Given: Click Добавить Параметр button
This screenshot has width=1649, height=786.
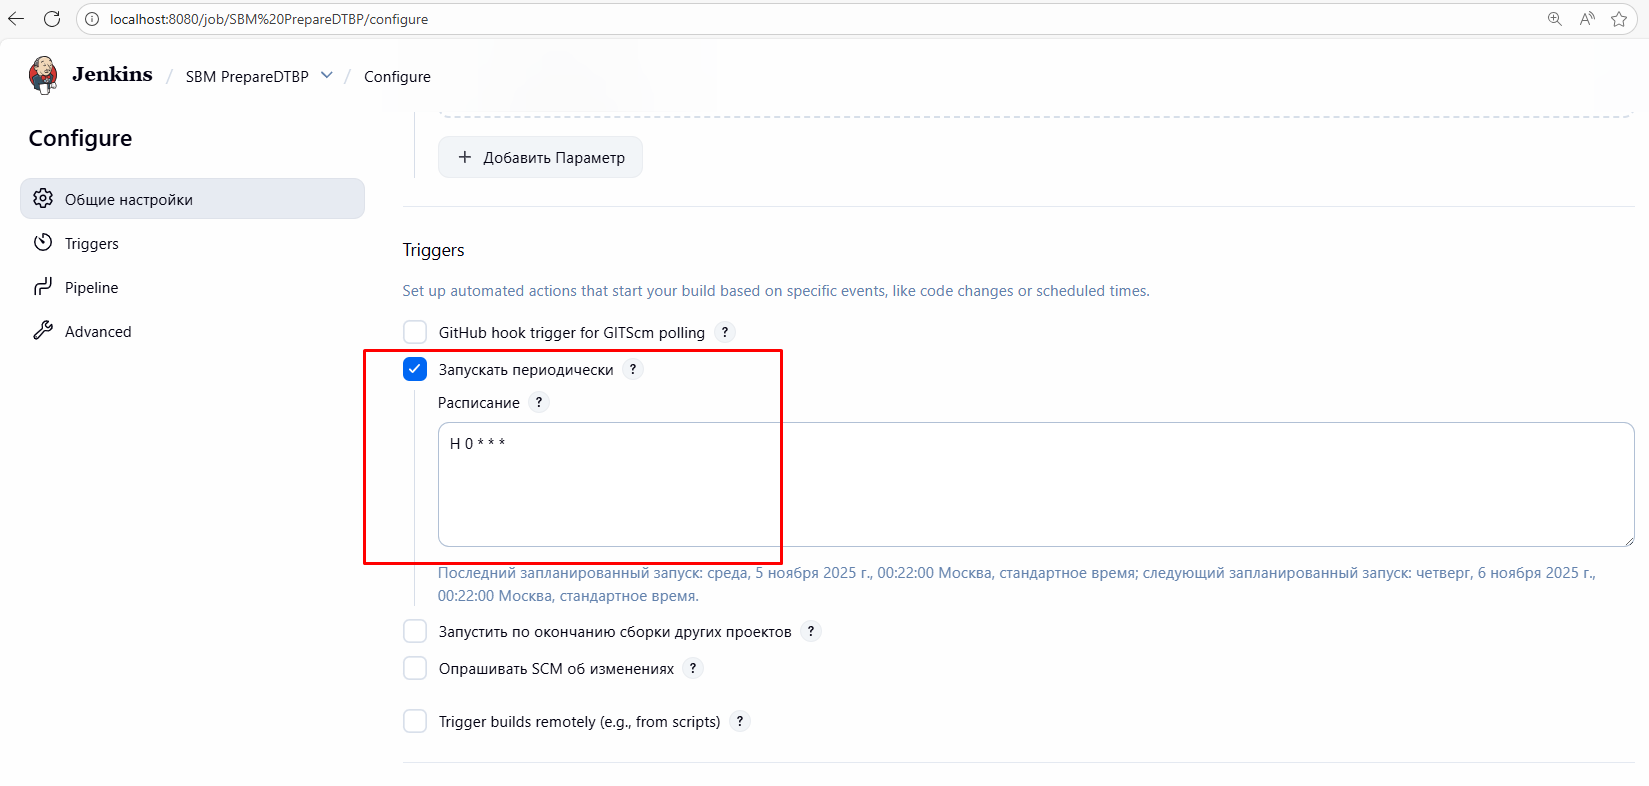Looking at the screenshot, I should pyautogui.click(x=540, y=158).
